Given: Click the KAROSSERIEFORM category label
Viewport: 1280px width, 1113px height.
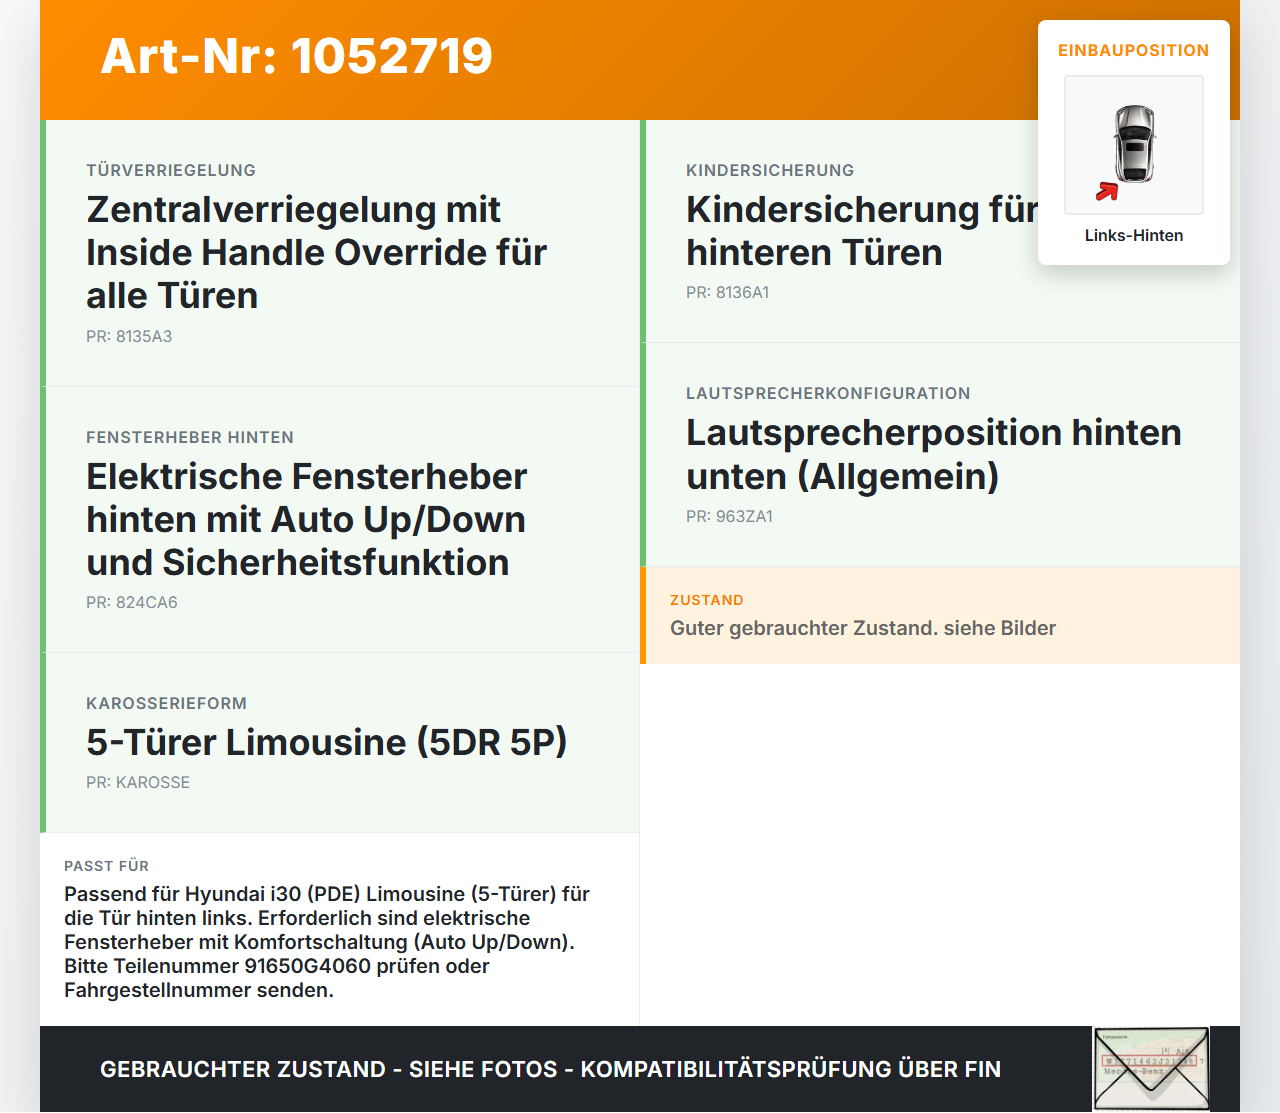Looking at the screenshot, I should [x=166, y=703].
